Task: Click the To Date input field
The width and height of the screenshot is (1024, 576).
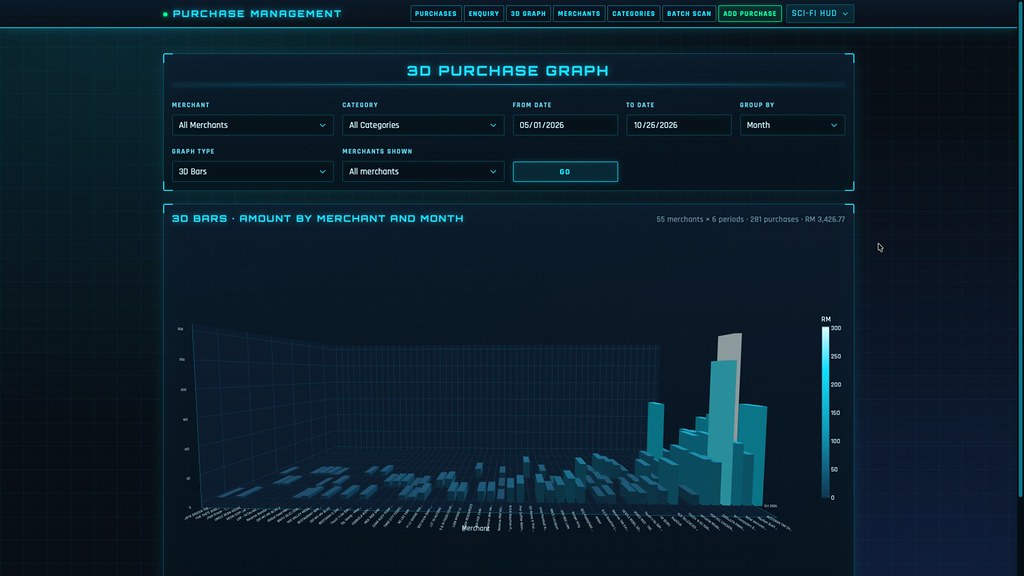Action: (x=679, y=125)
